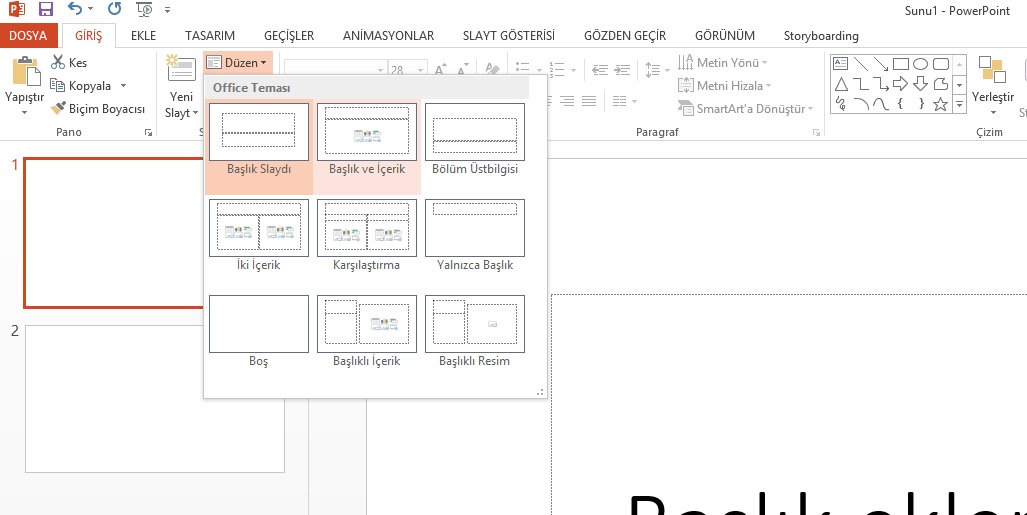Select the İki İçerik layout
1027x515 pixels.
point(259,236)
